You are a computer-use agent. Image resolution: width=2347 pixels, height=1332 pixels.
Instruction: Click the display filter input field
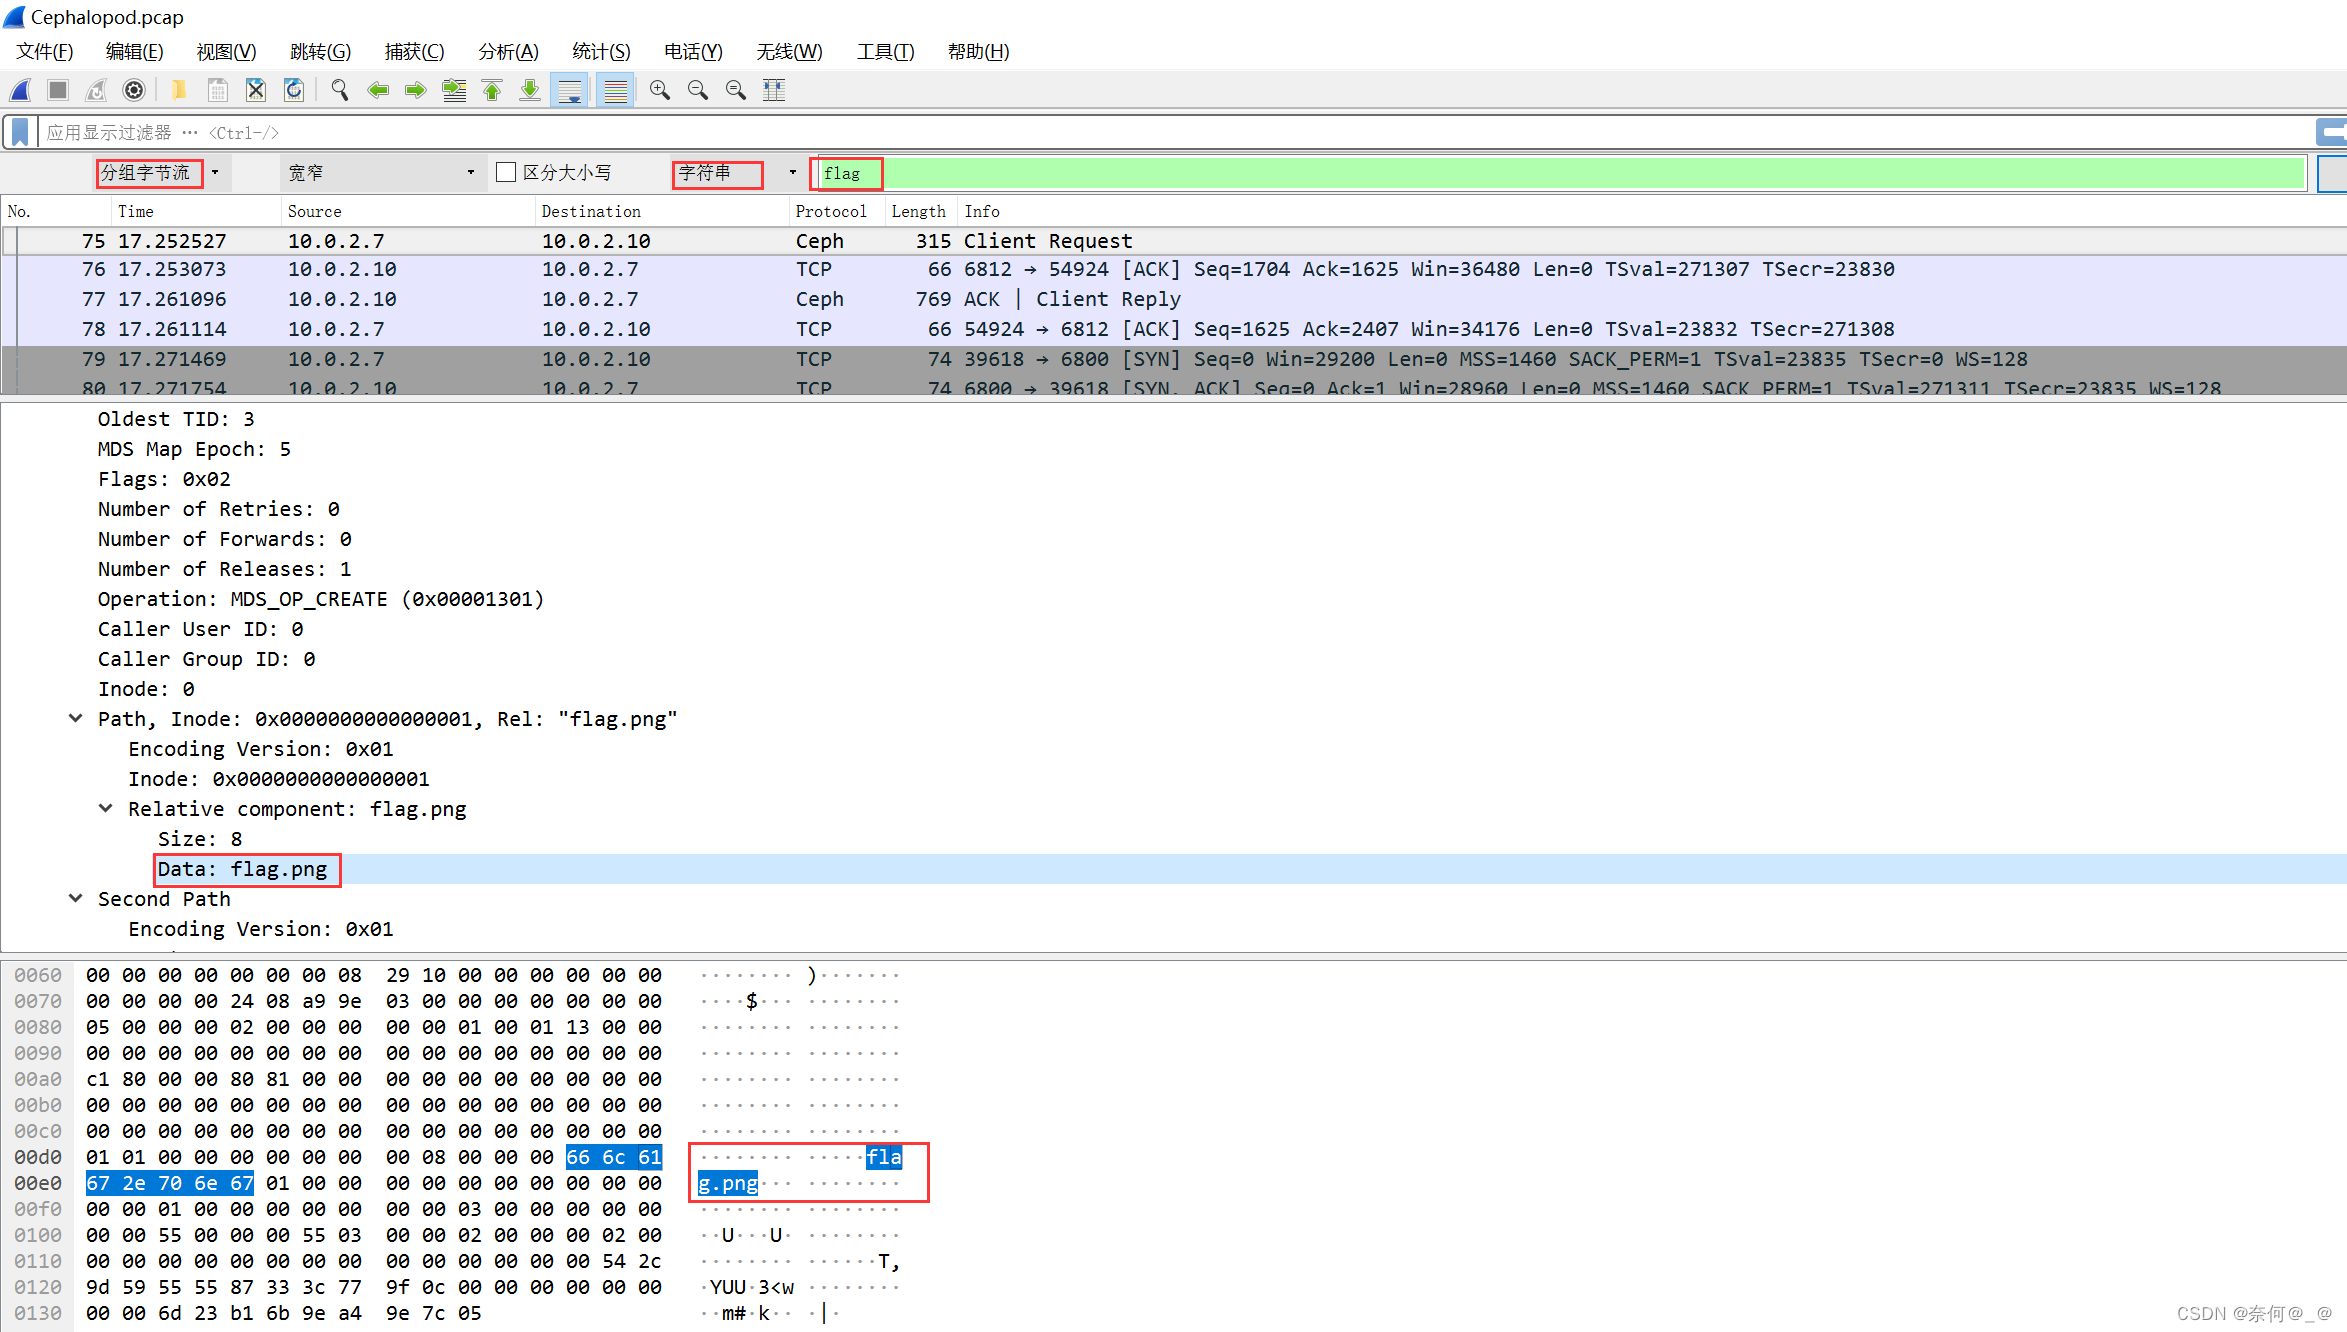(1175, 132)
